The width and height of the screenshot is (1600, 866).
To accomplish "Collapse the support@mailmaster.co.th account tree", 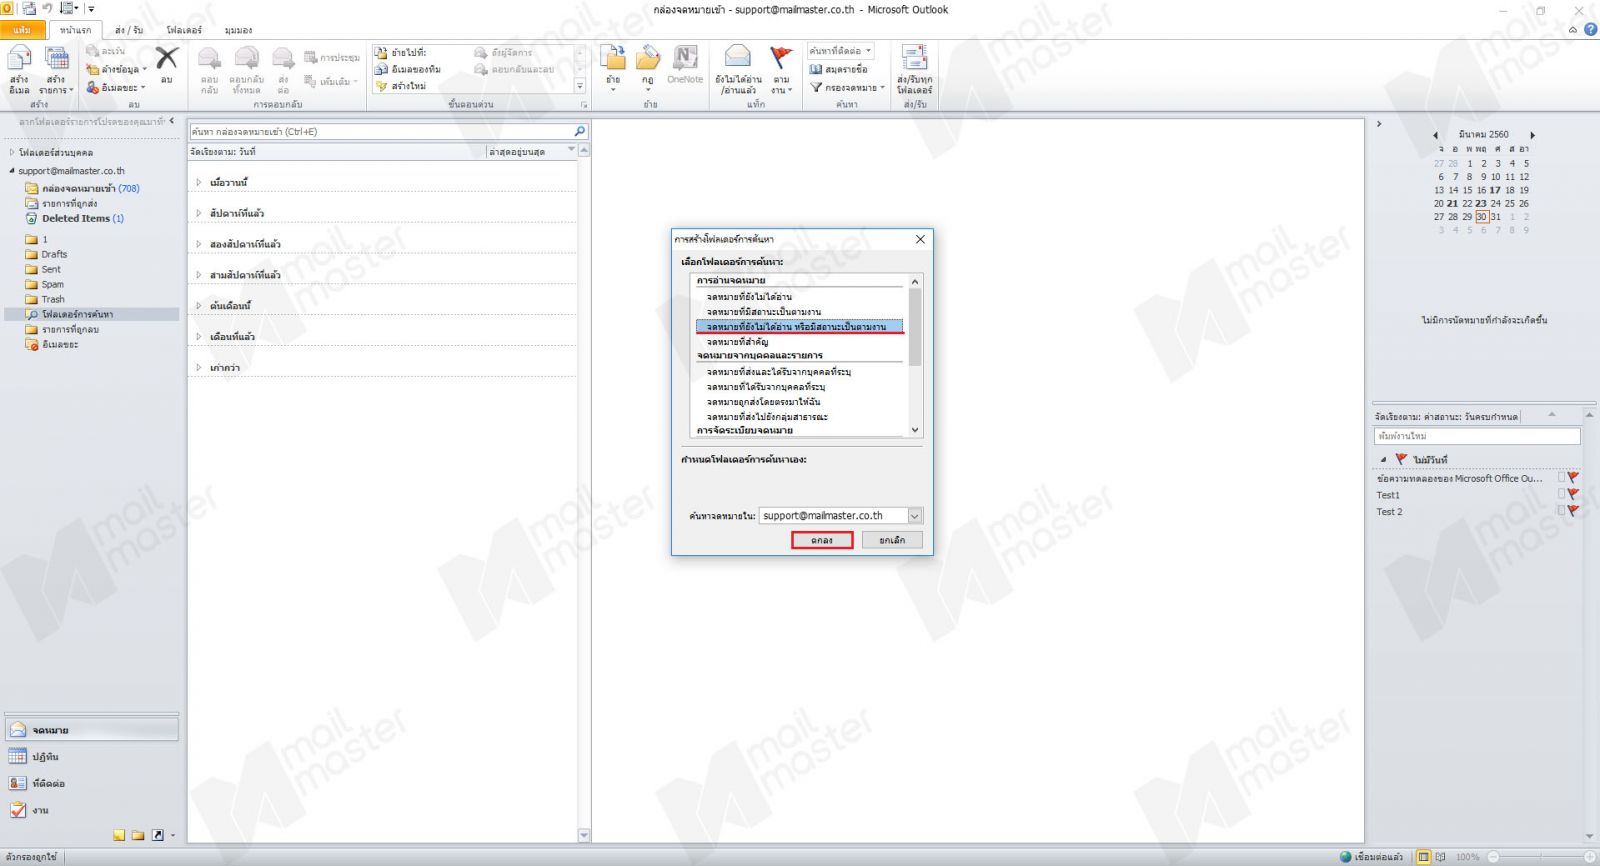I will pyautogui.click(x=12, y=171).
